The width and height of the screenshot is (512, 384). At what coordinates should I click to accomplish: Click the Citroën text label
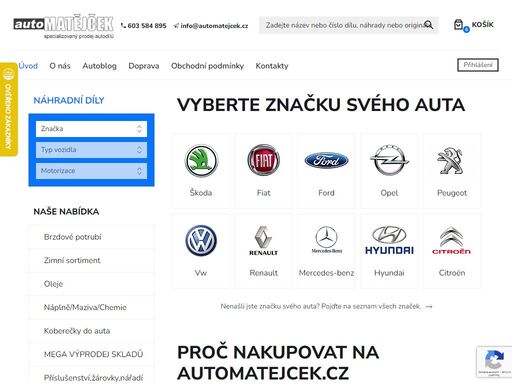click(452, 273)
